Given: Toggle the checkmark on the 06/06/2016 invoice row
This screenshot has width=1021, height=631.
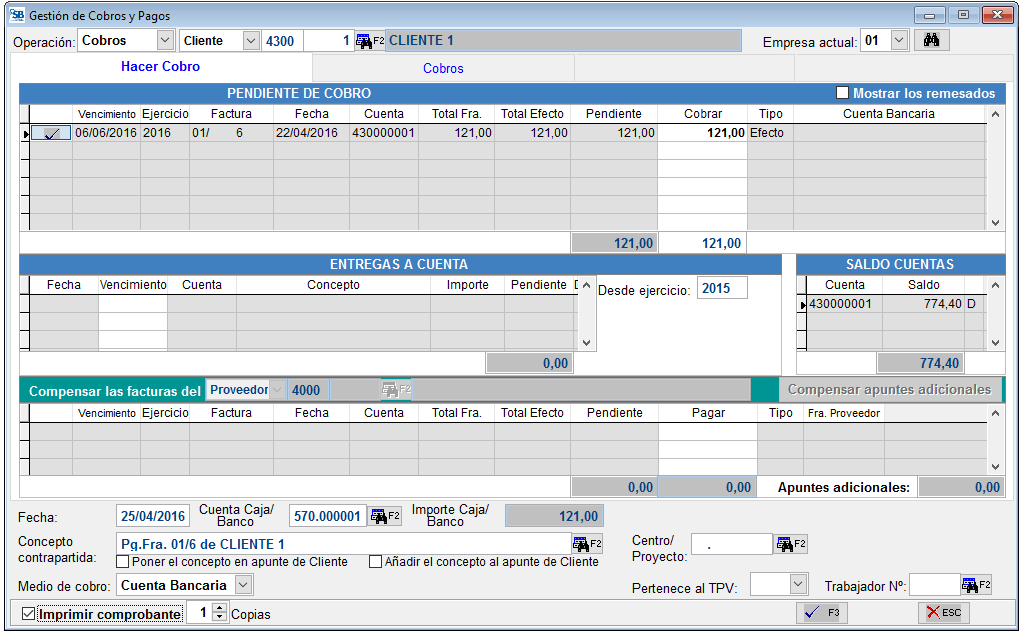Looking at the screenshot, I should pyautogui.click(x=50, y=133).
